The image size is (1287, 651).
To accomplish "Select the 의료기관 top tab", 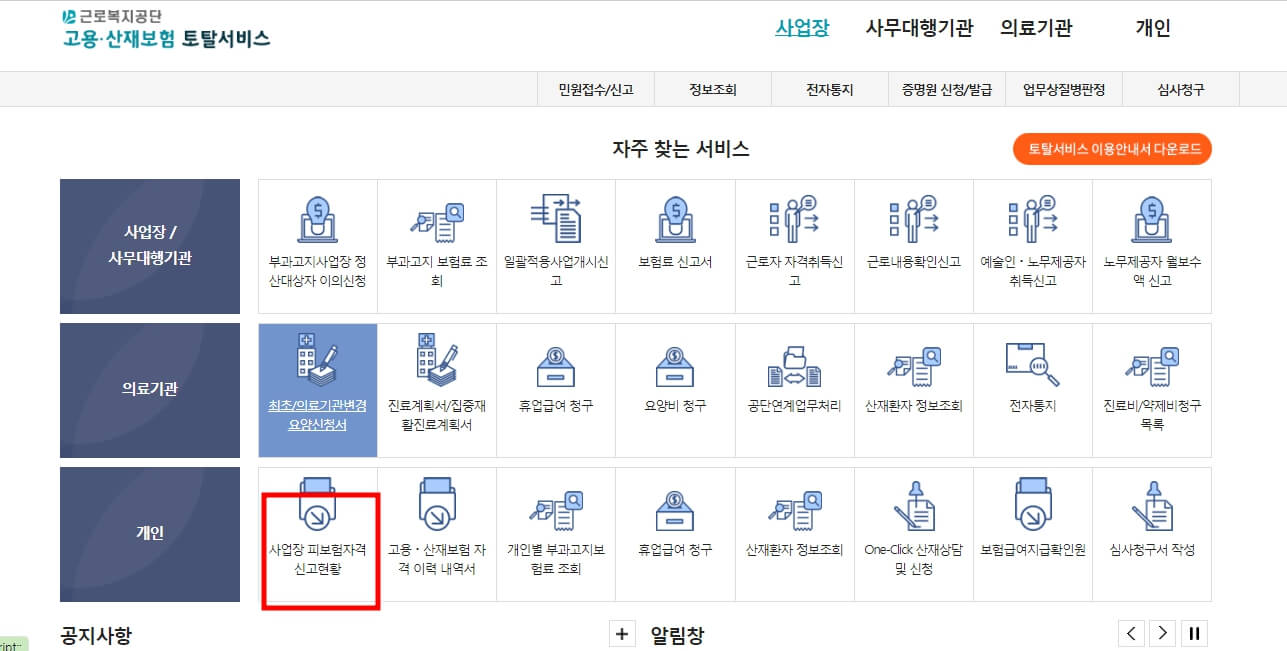I will pyautogui.click(x=1036, y=28).
